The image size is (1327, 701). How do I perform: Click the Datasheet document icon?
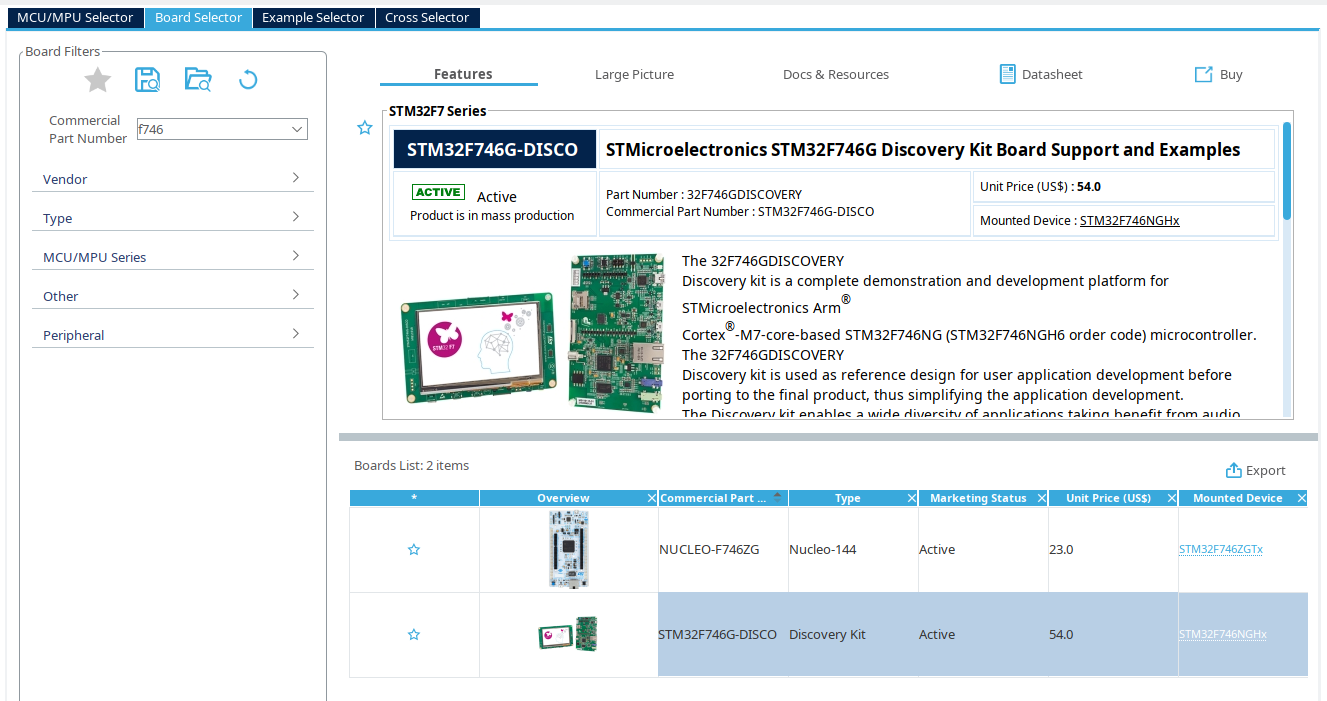(x=1008, y=74)
